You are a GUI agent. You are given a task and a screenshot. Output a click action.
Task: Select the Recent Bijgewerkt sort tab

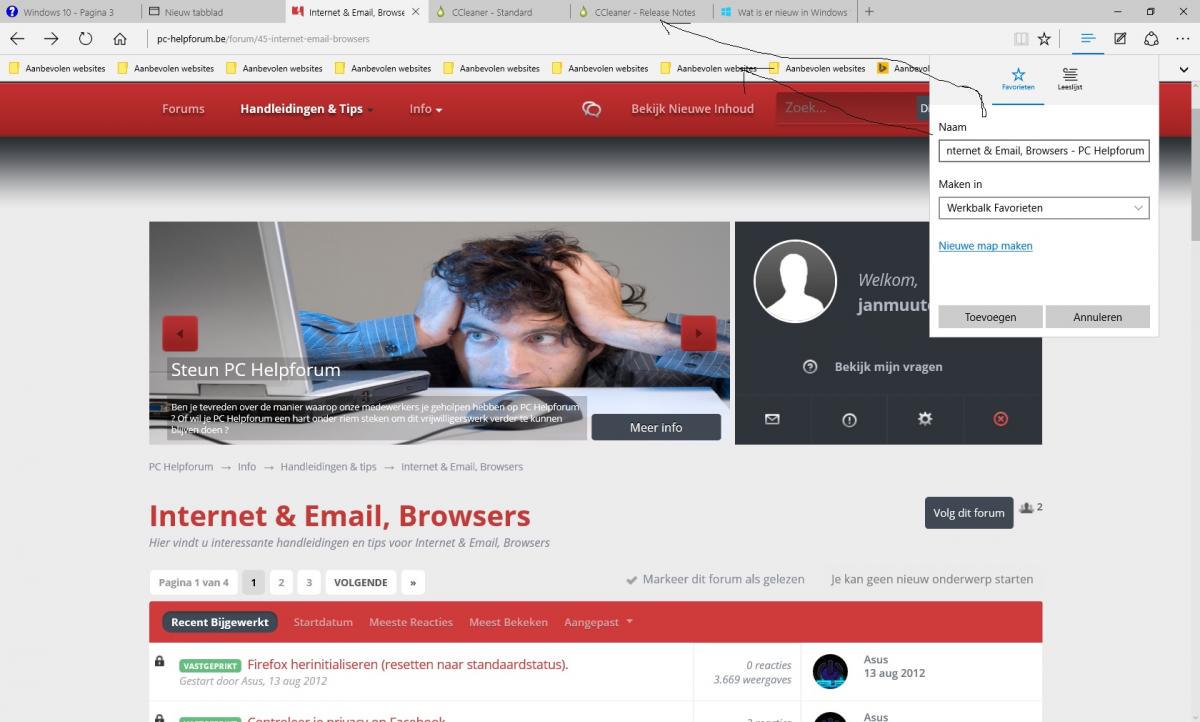tap(220, 622)
